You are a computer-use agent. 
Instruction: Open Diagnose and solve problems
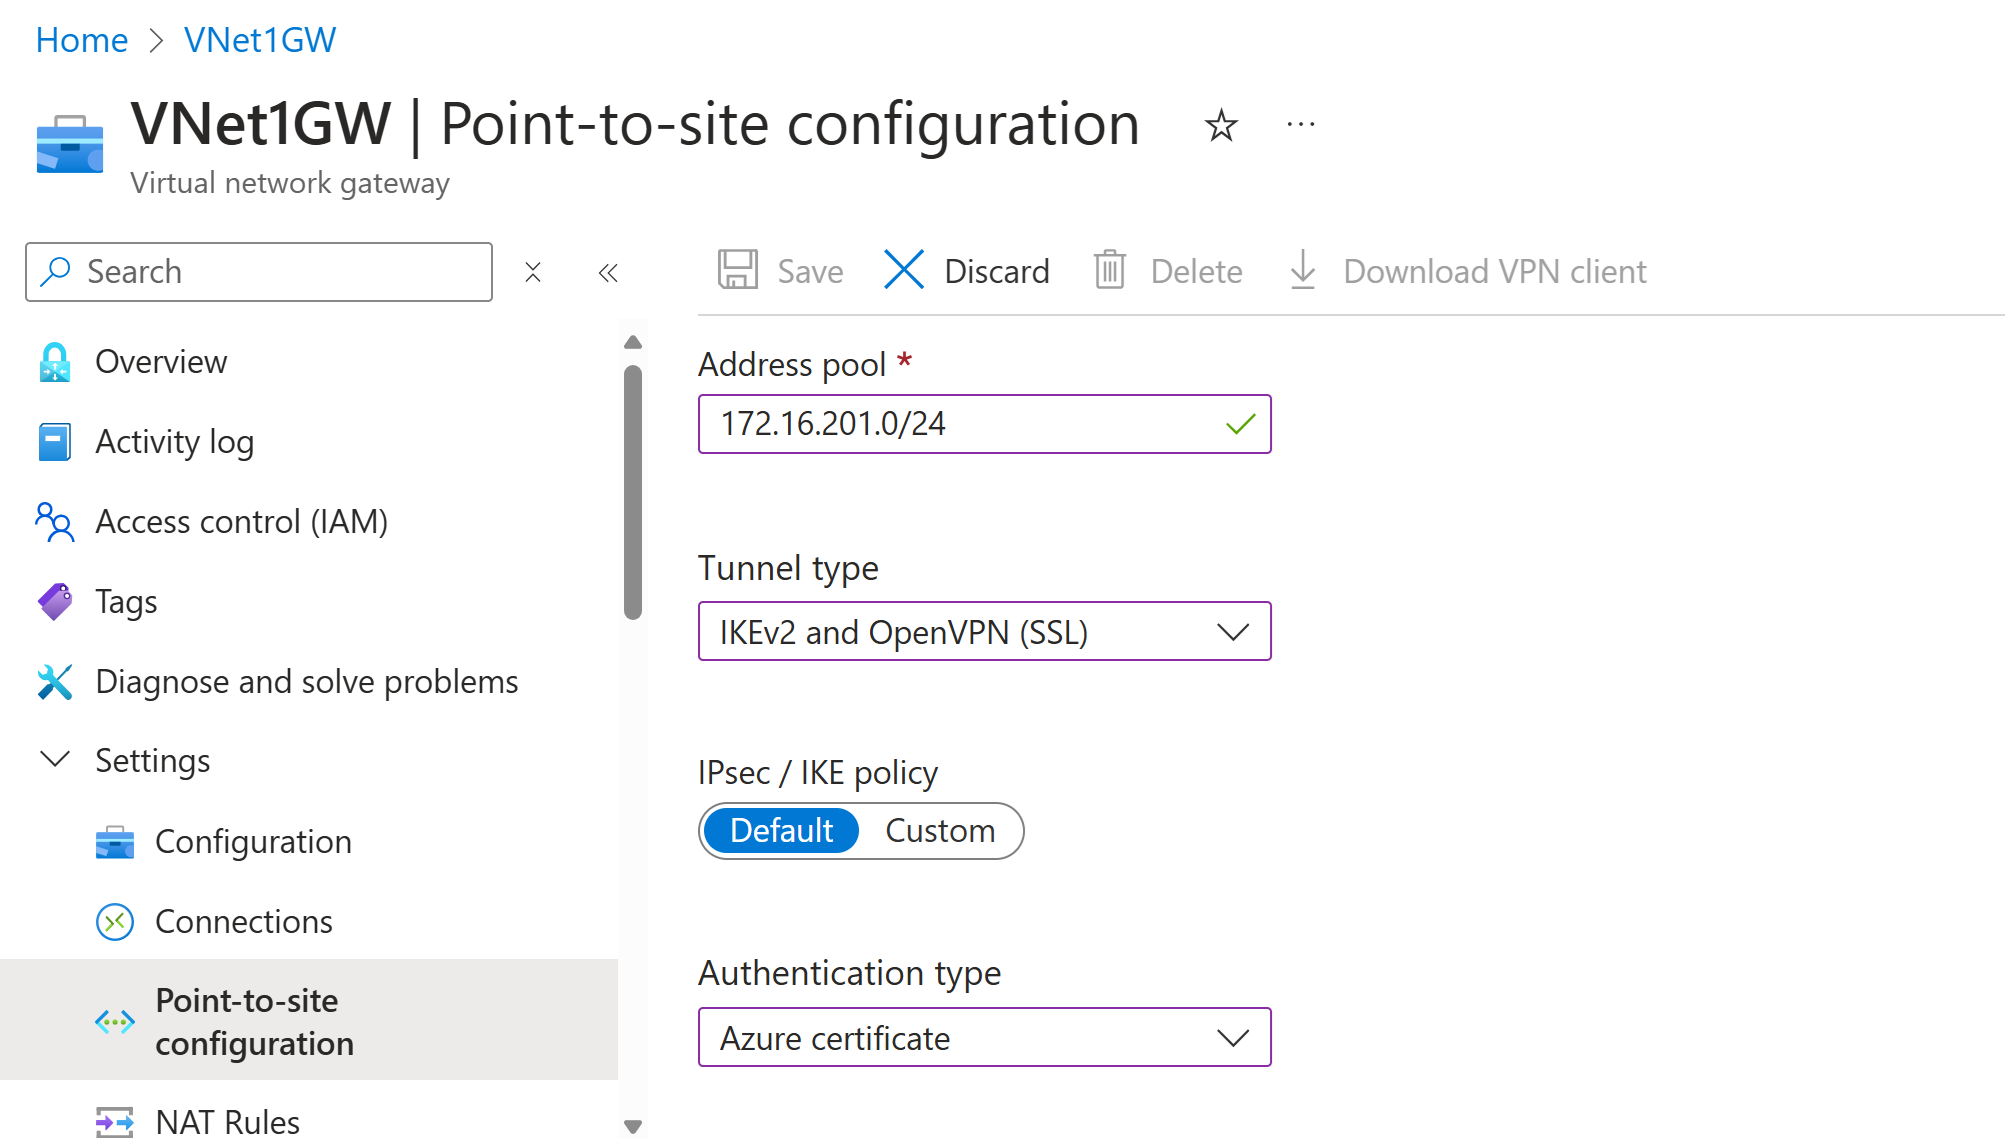click(x=306, y=681)
